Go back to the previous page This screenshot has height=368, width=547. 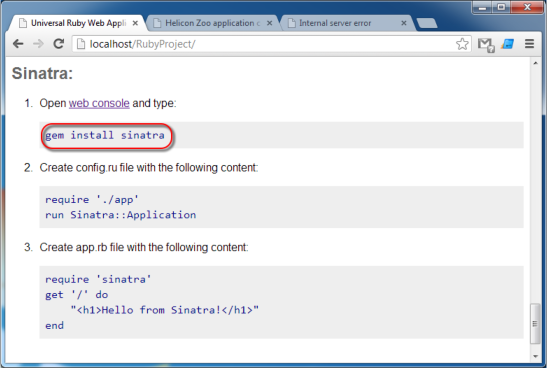18,44
